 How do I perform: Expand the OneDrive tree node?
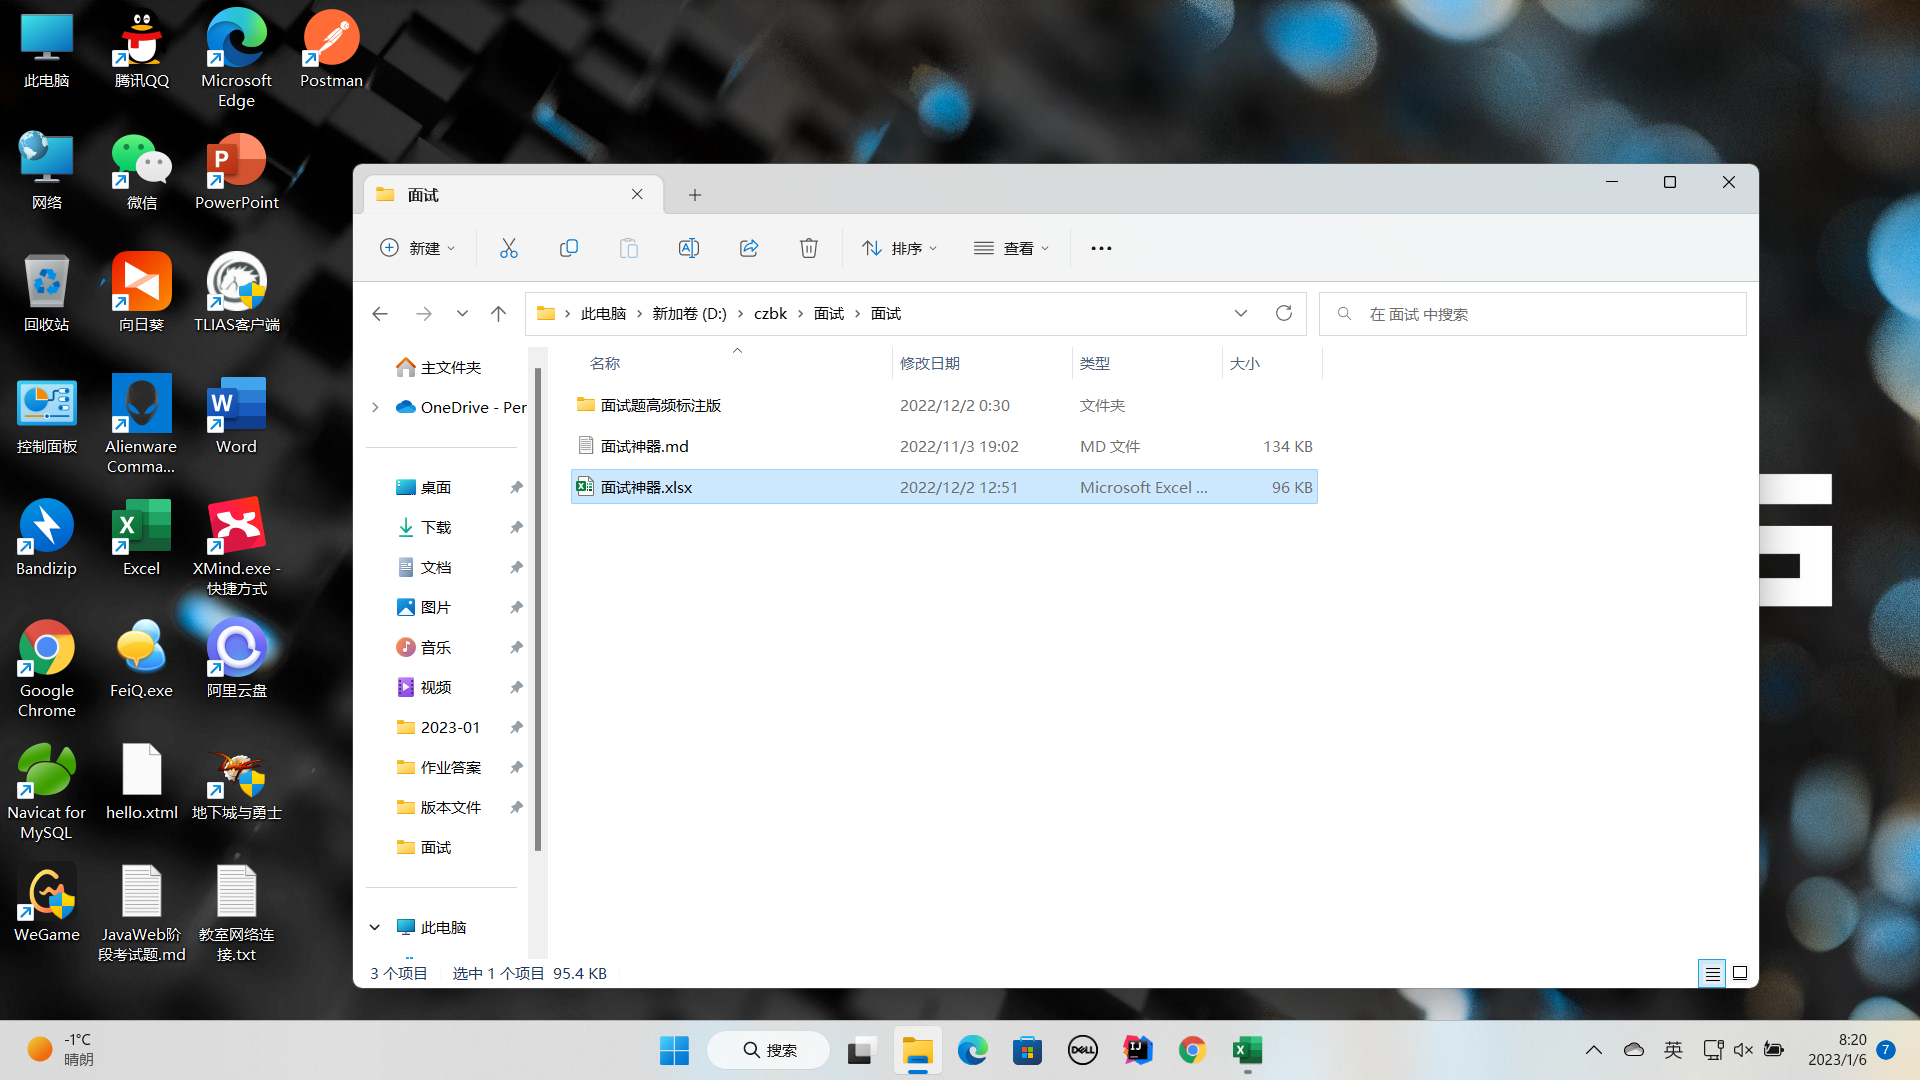(x=375, y=407)
